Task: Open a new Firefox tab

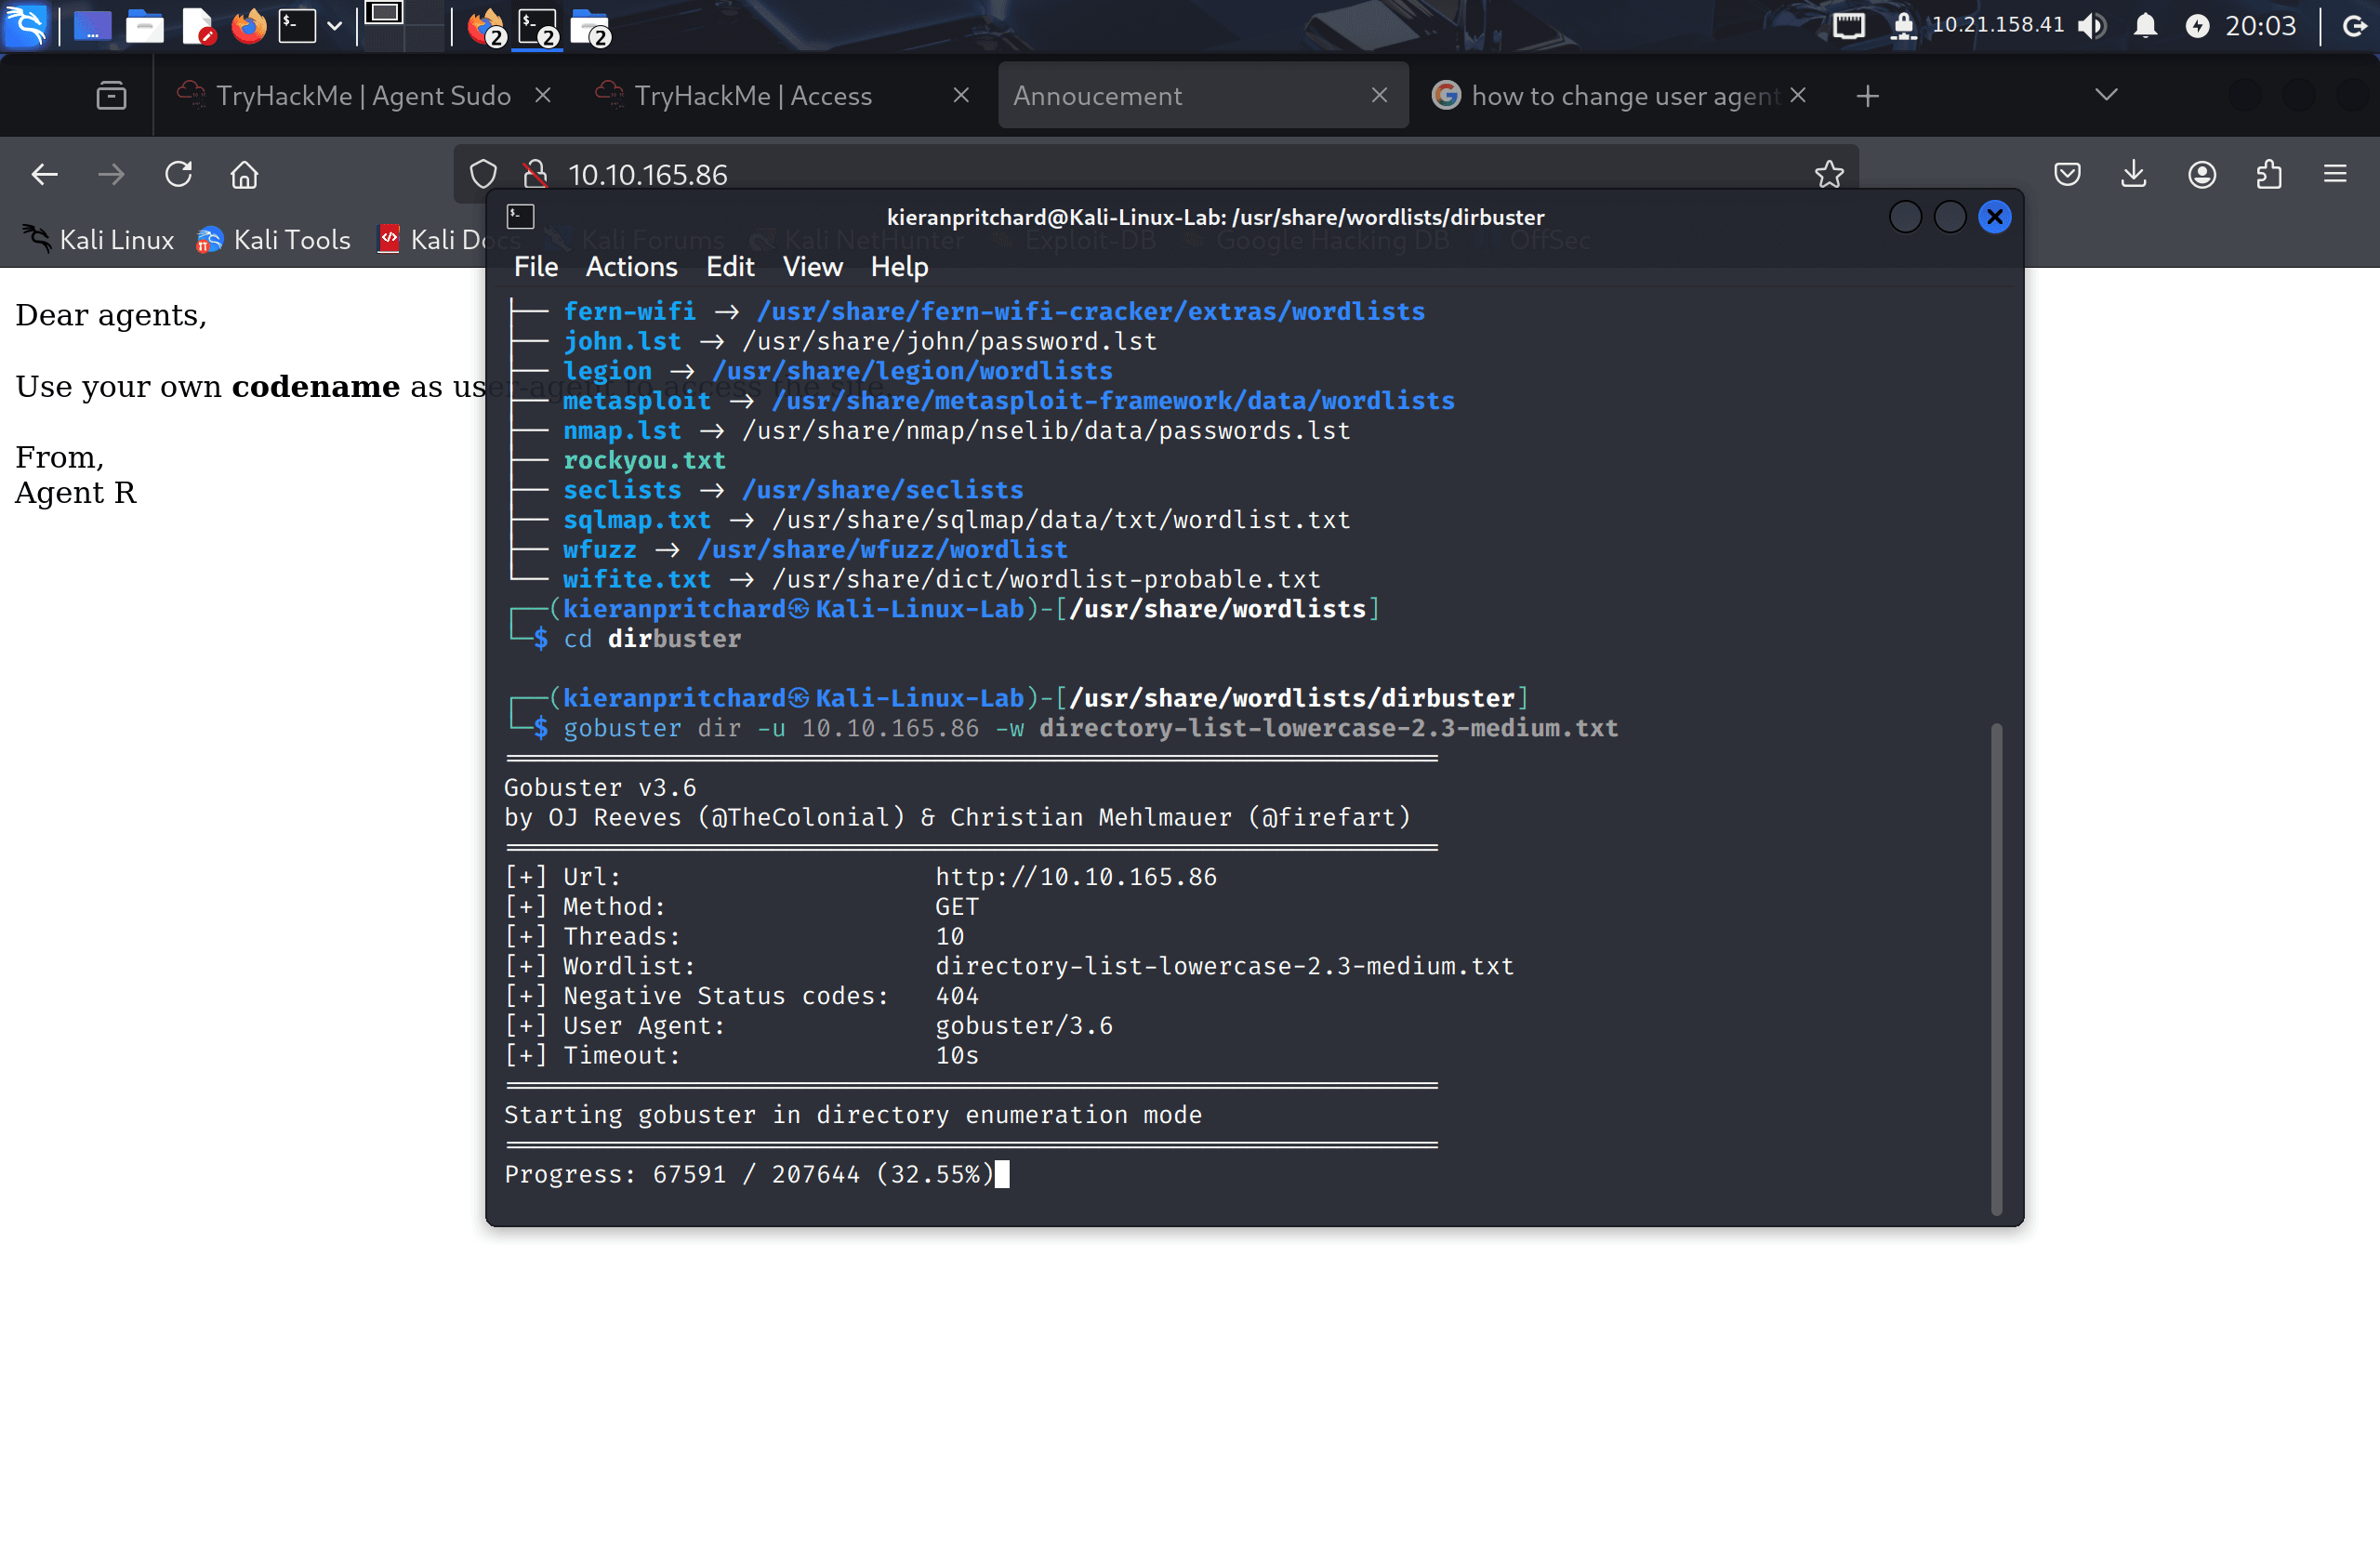Action: [x=1867, y=96]
